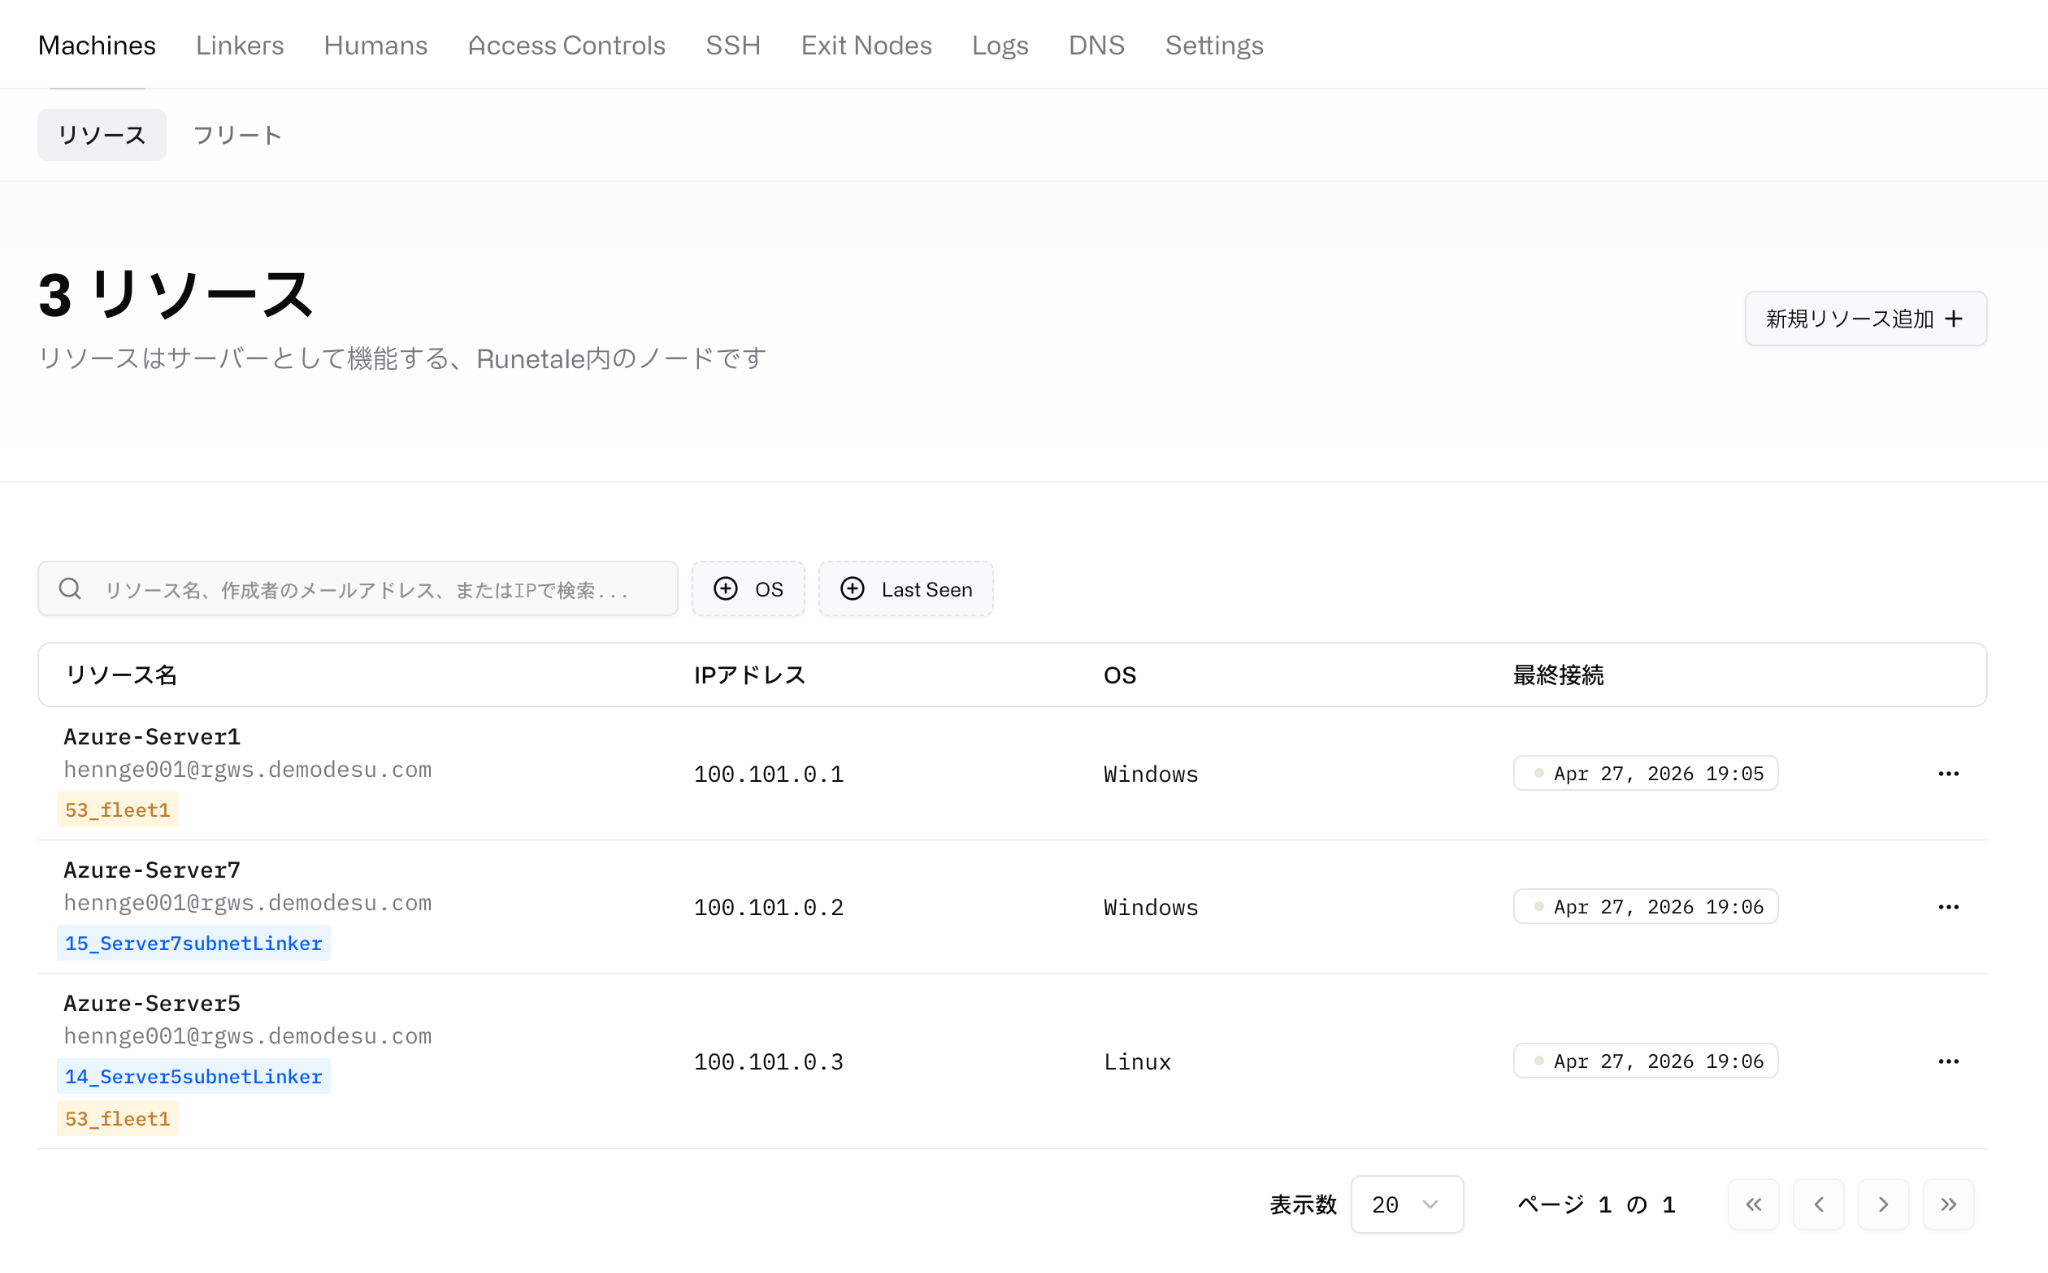2048x1273 pixels.
Task: Select the リソース sub-tab
Action: point(102,135)
